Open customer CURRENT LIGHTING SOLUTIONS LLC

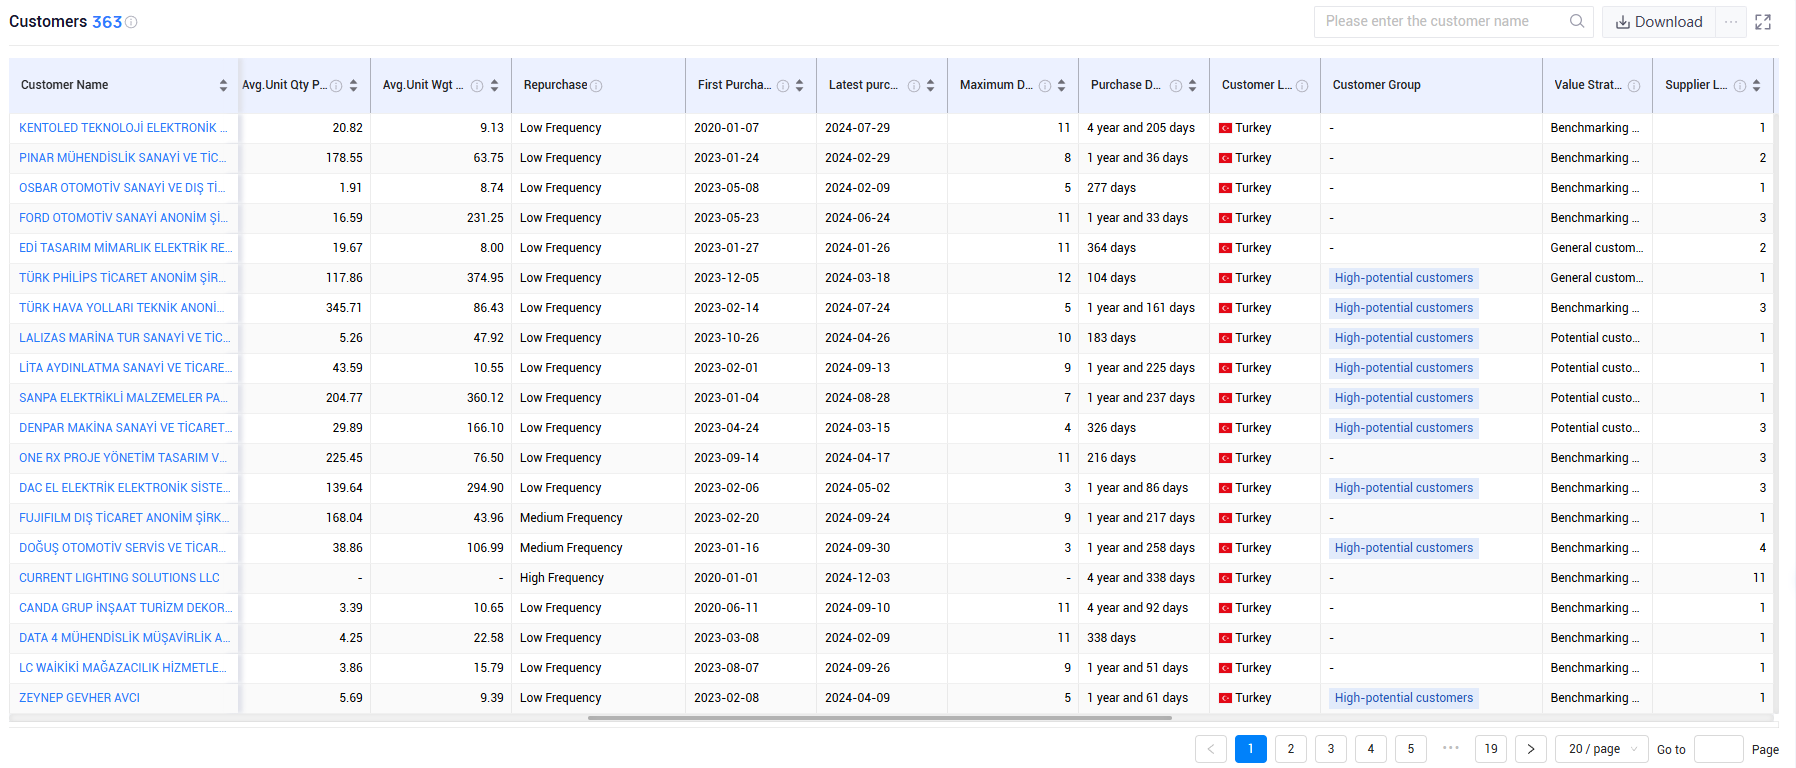tap(119, 578)
